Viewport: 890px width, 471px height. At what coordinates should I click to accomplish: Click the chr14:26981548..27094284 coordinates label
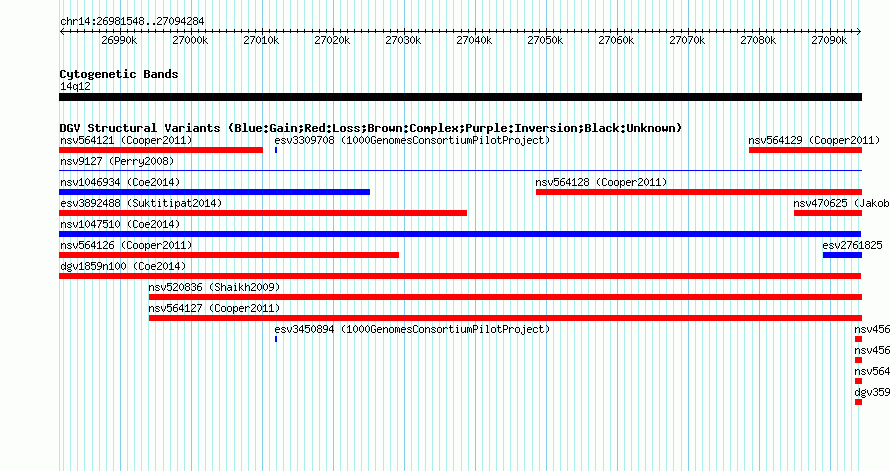132,22
